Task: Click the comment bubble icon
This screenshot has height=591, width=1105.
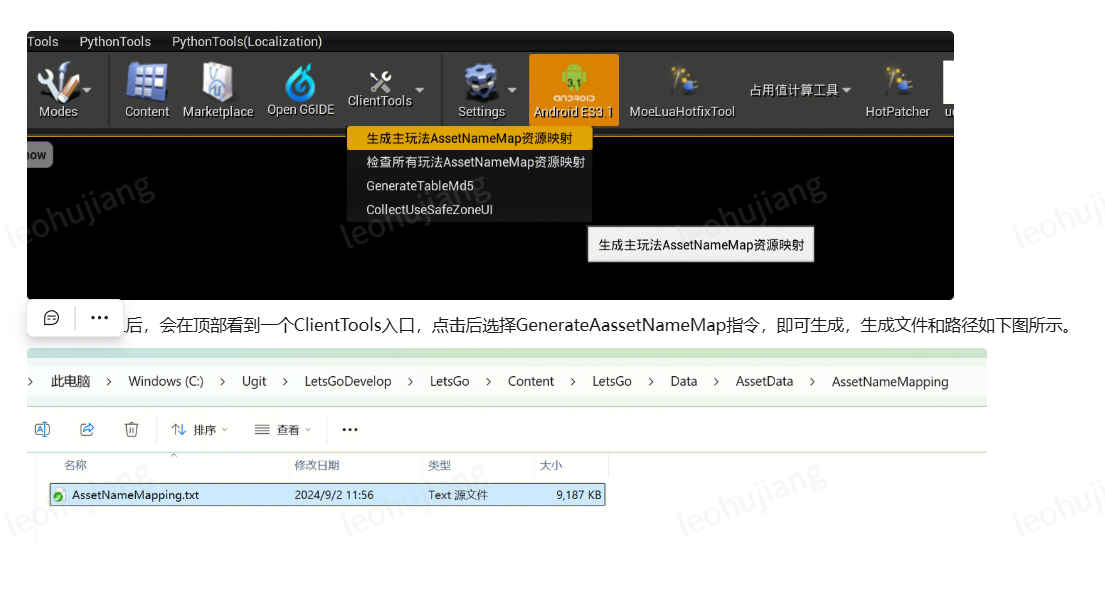Action: 51,318
